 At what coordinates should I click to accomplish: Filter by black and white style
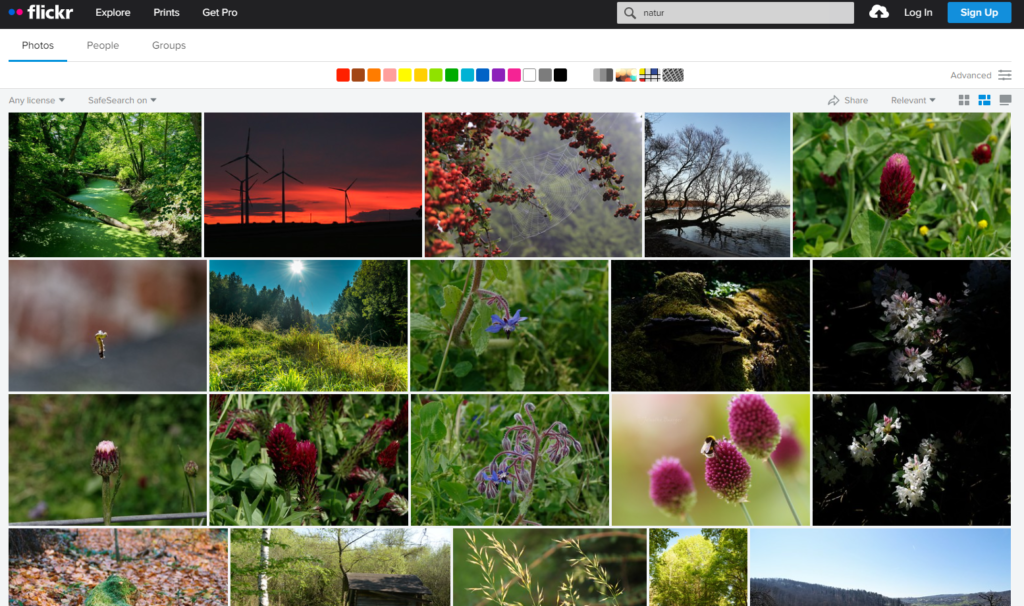point(603,75)
